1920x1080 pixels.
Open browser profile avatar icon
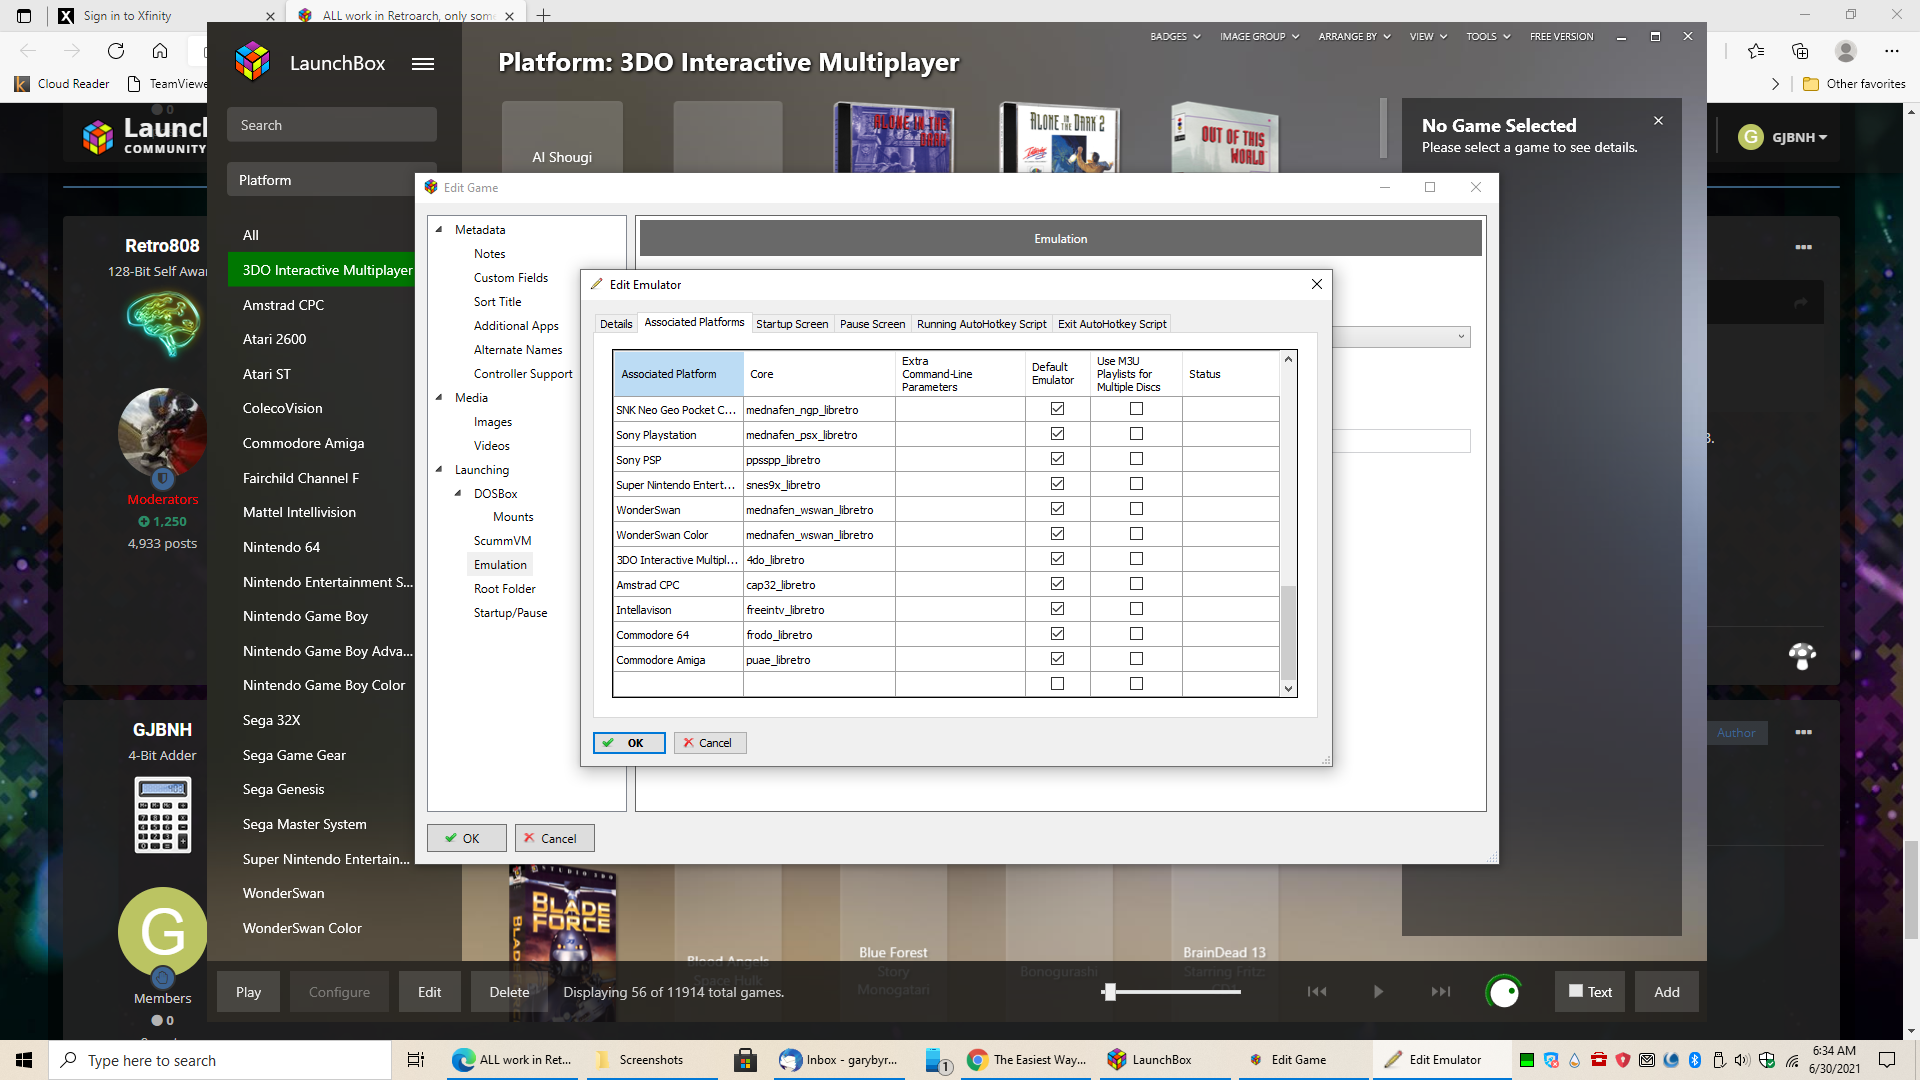coord(1846,51)
